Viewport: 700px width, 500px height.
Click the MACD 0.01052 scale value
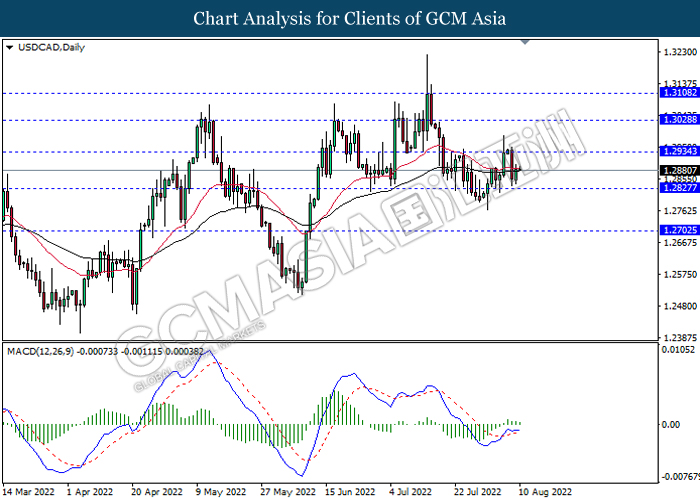click(x=679, y=350)
